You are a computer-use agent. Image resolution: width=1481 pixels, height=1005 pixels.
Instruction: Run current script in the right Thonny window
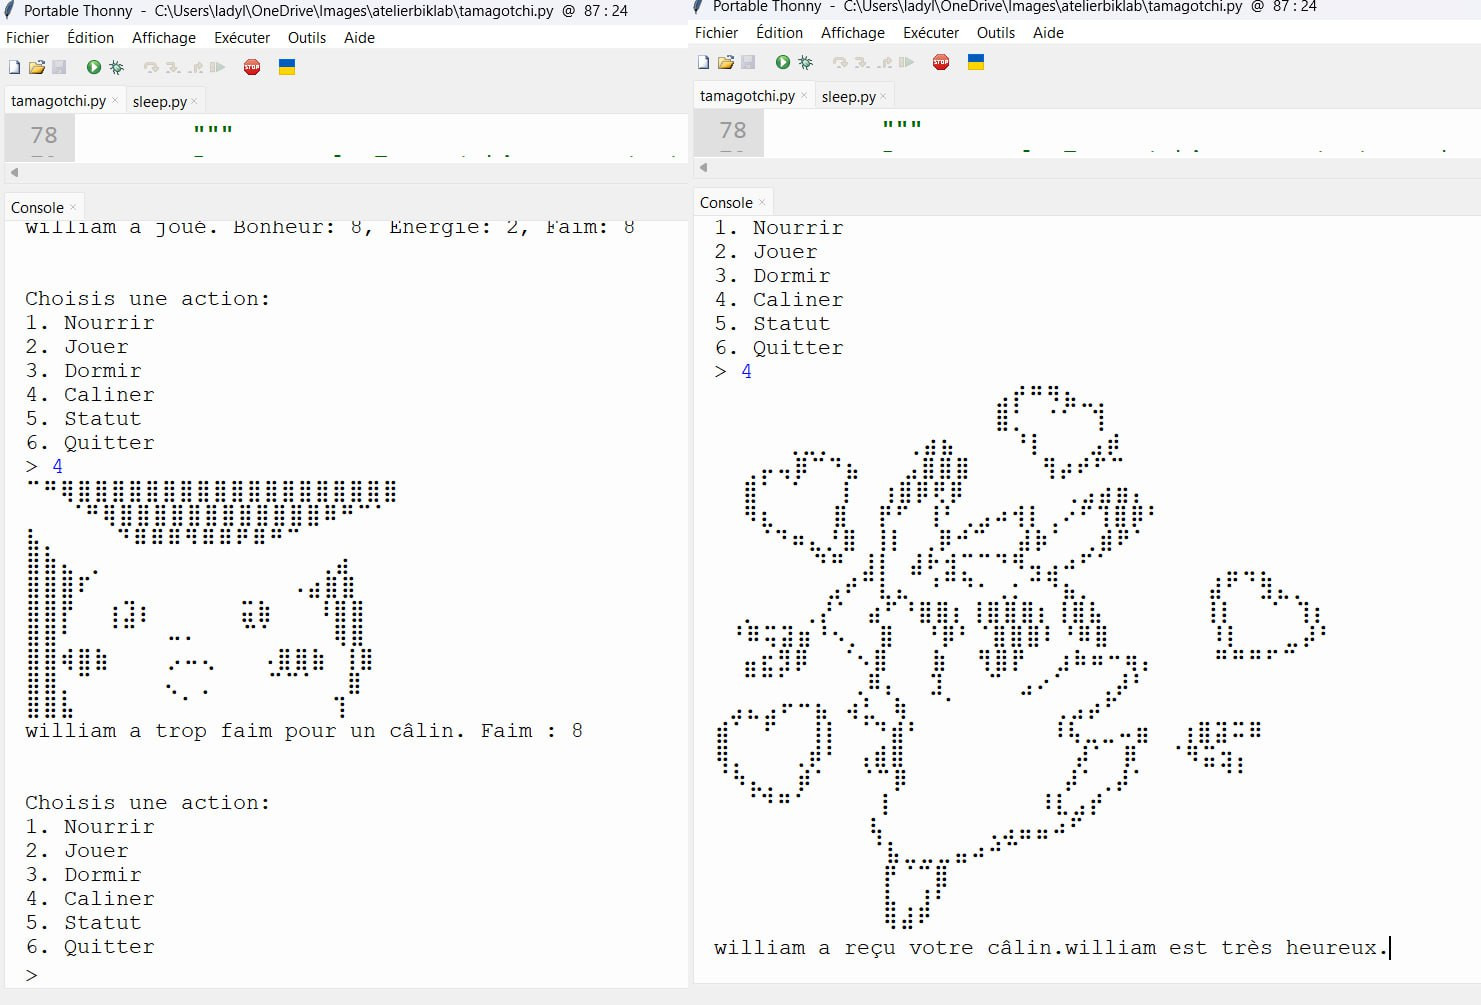(x=782, y=62)
